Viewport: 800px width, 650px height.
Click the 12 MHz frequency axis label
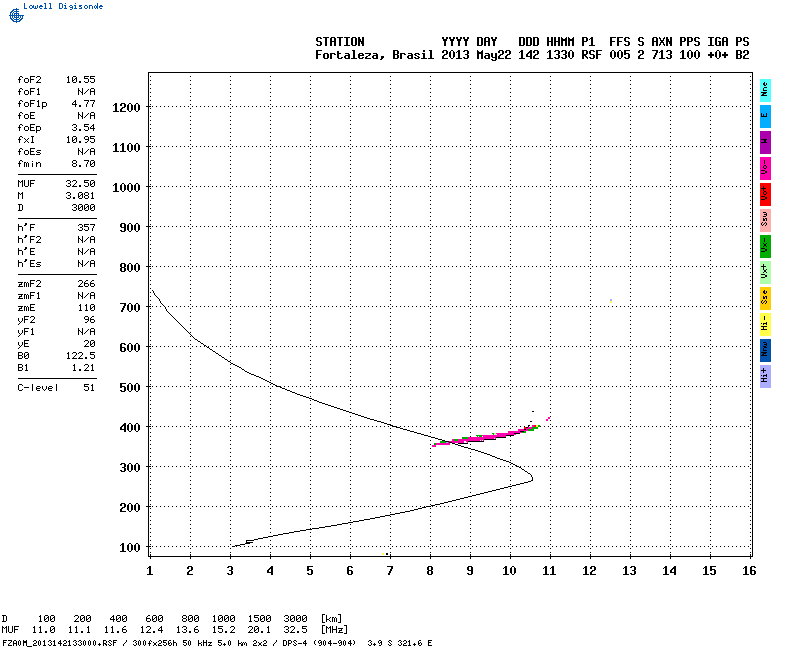589,571
